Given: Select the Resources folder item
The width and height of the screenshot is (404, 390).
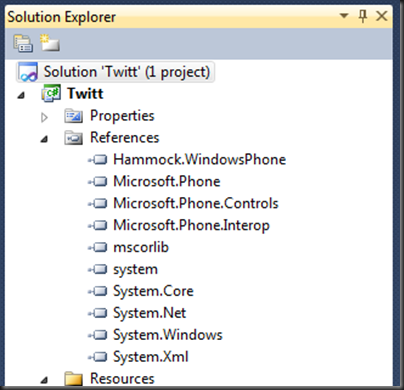Looking at the screenshot, I should pos(122,379).
